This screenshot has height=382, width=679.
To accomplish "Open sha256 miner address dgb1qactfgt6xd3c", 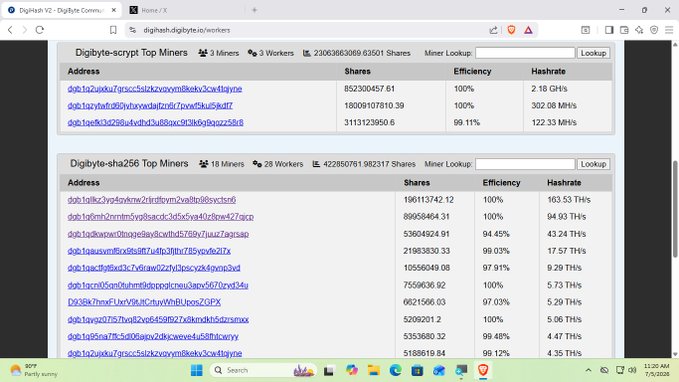I will (154, 268).
